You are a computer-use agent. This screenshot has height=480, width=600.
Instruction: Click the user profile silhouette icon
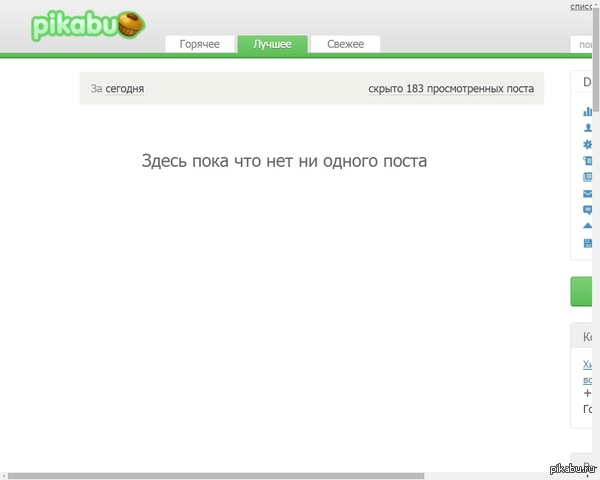[x=587, y=128]
